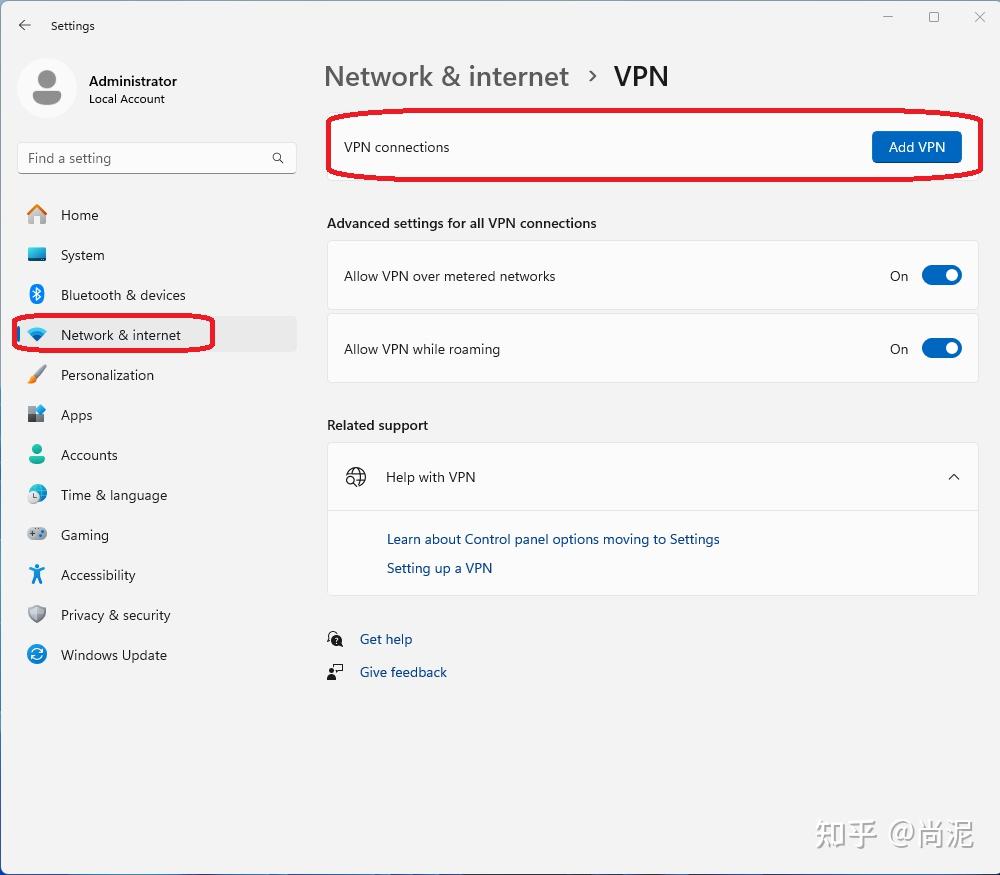Click the Find a setting search box
1000x875 pixels.
tap(157, 158)
